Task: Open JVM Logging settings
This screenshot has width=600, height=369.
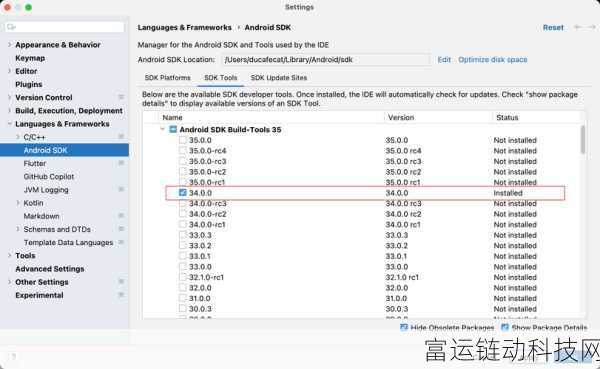Action: 46,189
